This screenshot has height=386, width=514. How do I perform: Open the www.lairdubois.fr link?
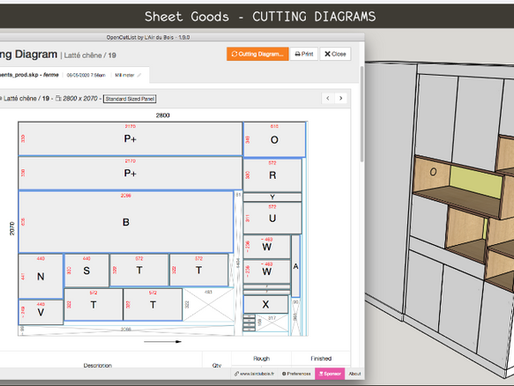coord(254,374)
